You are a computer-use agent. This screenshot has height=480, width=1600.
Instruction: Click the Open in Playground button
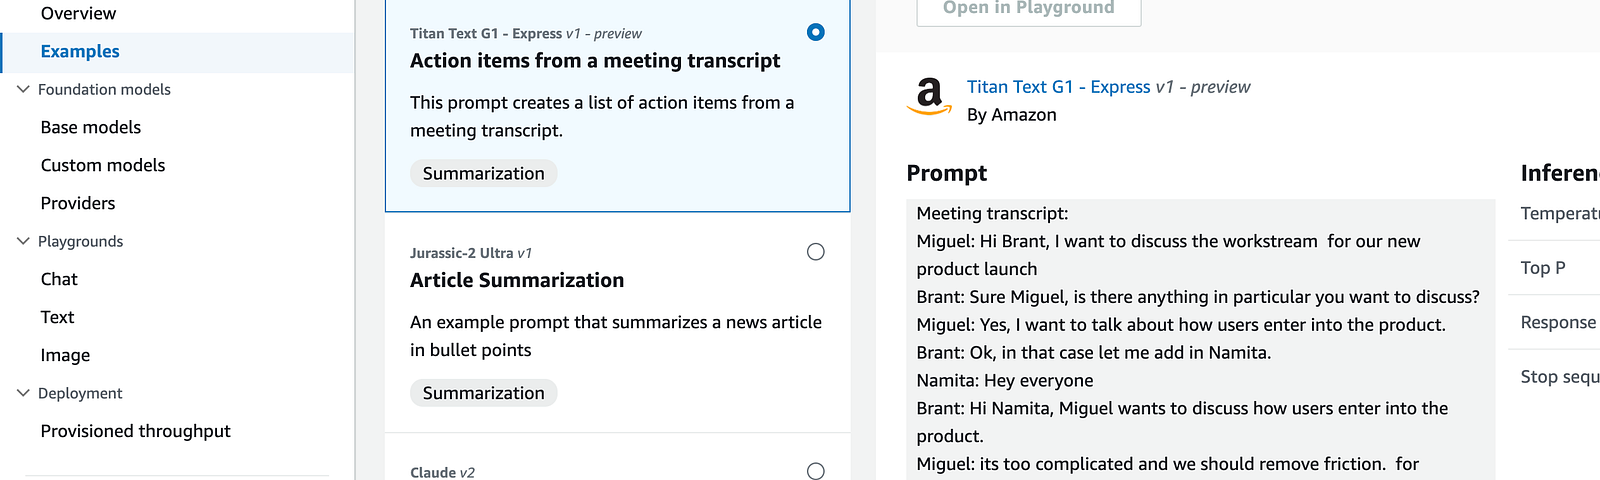tap(1029, 9)
